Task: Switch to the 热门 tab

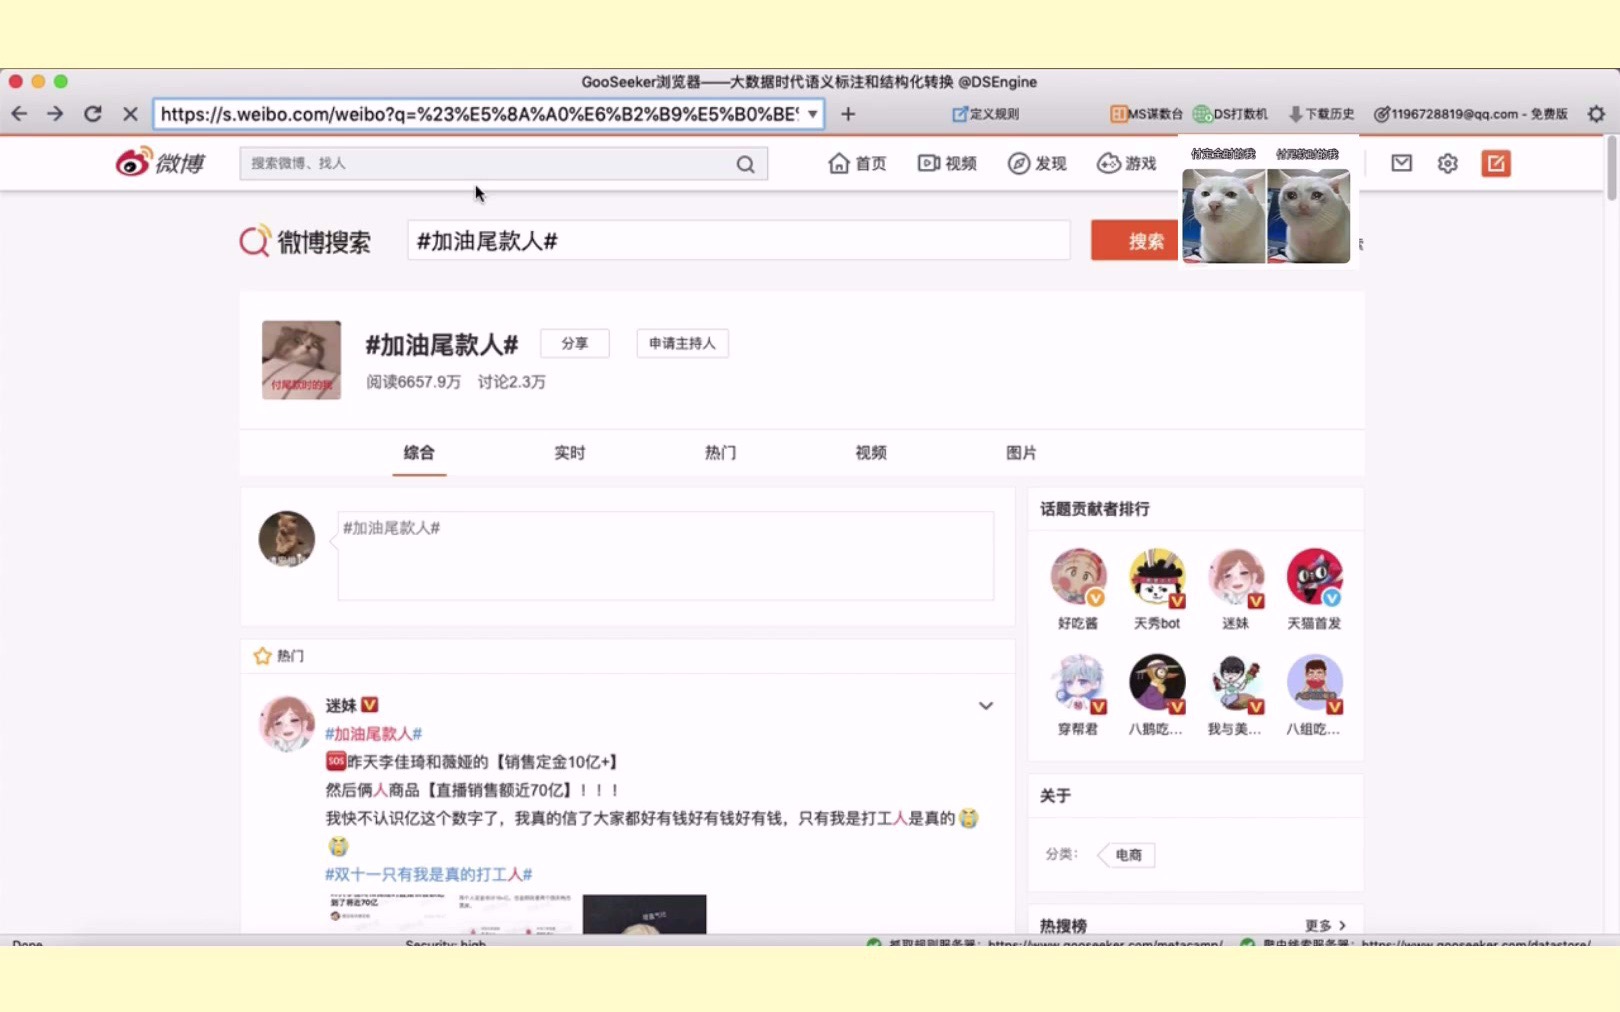Action: pyautogui.click(x=720, y=453)
